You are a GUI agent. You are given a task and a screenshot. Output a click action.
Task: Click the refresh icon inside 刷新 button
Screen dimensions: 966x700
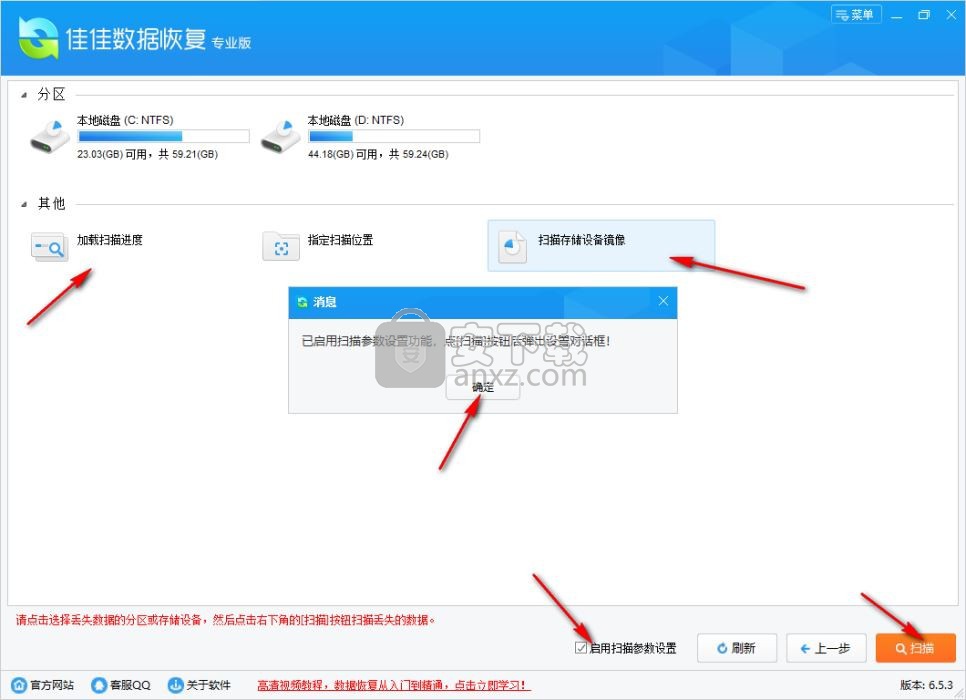[x=722, y=648]
